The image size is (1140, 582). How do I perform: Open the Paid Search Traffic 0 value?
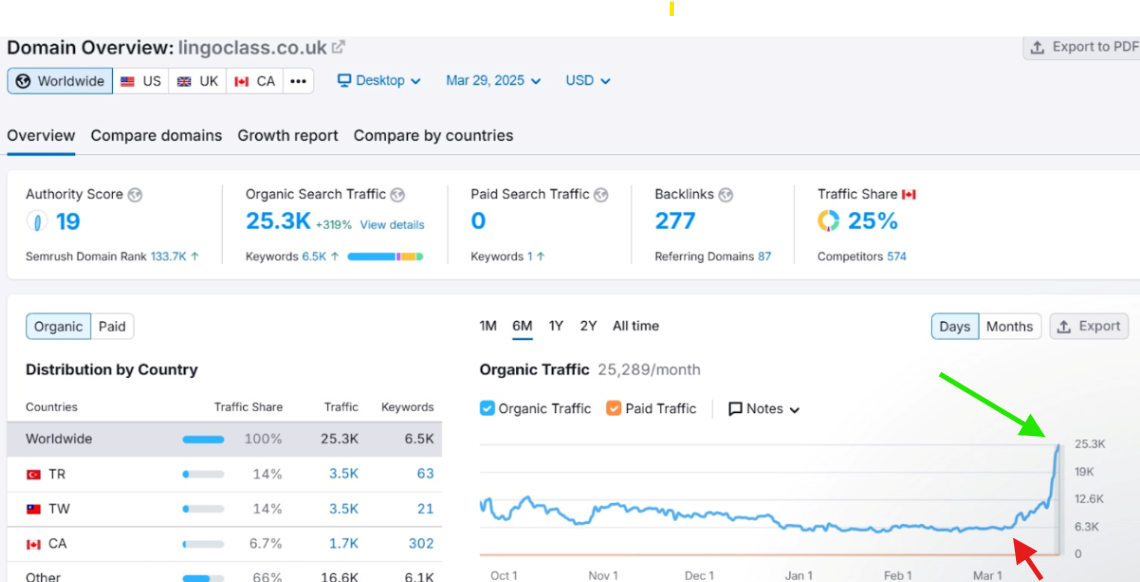(x=478, y=221)
